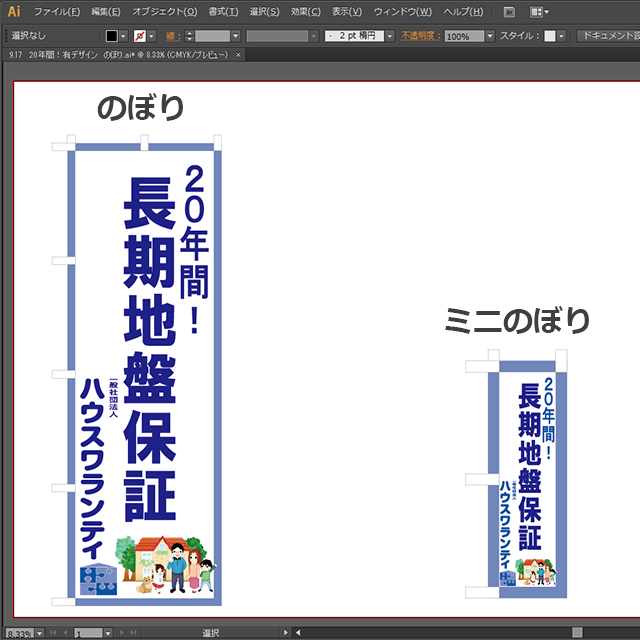
Task: Open the ウィンドウ(W) menu
Action: pyautogui.click(x=403, y=11)
